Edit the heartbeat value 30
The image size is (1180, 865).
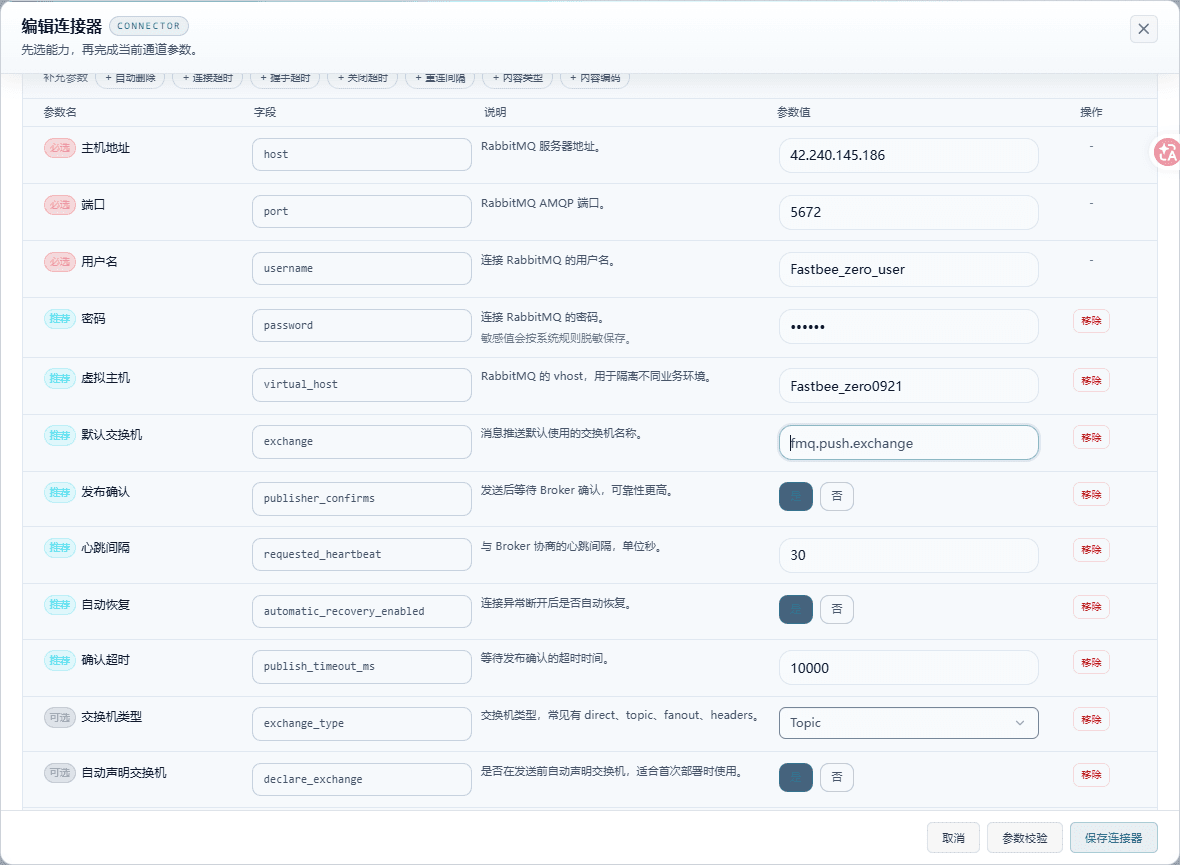908,555
